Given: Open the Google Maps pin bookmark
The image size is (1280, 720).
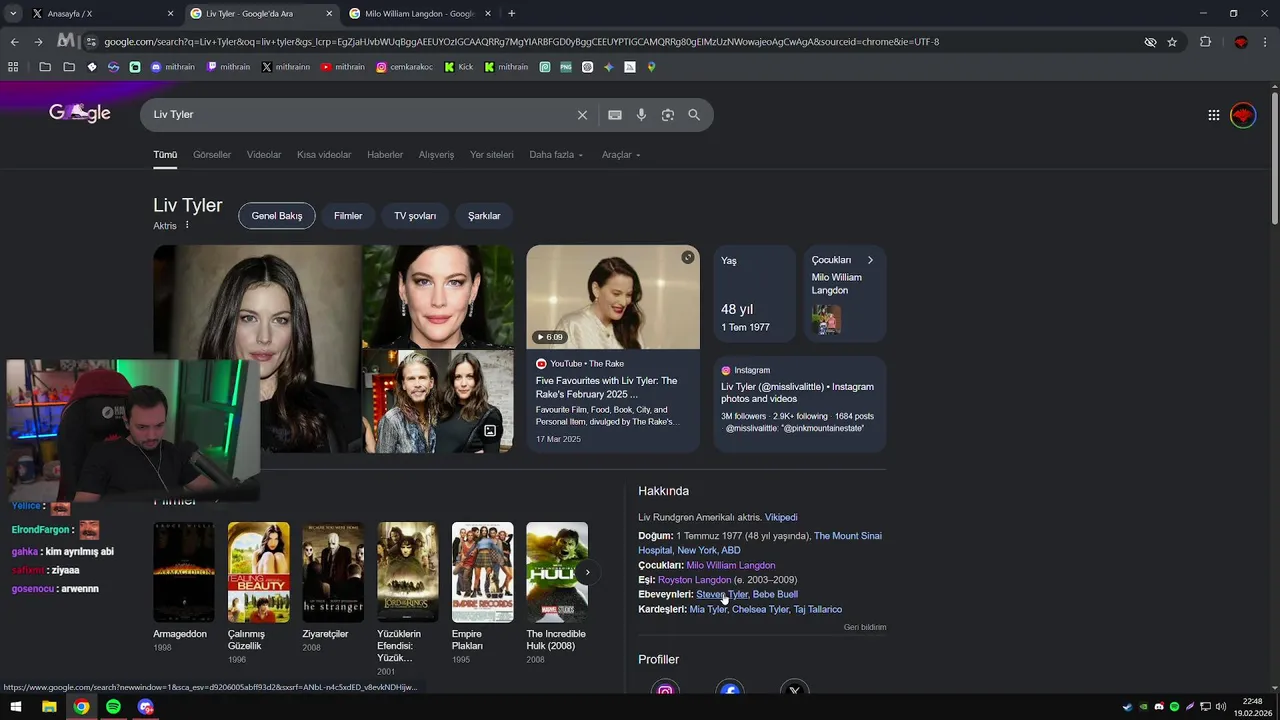Looking at the screenshot, I should (x=651, y=67).
